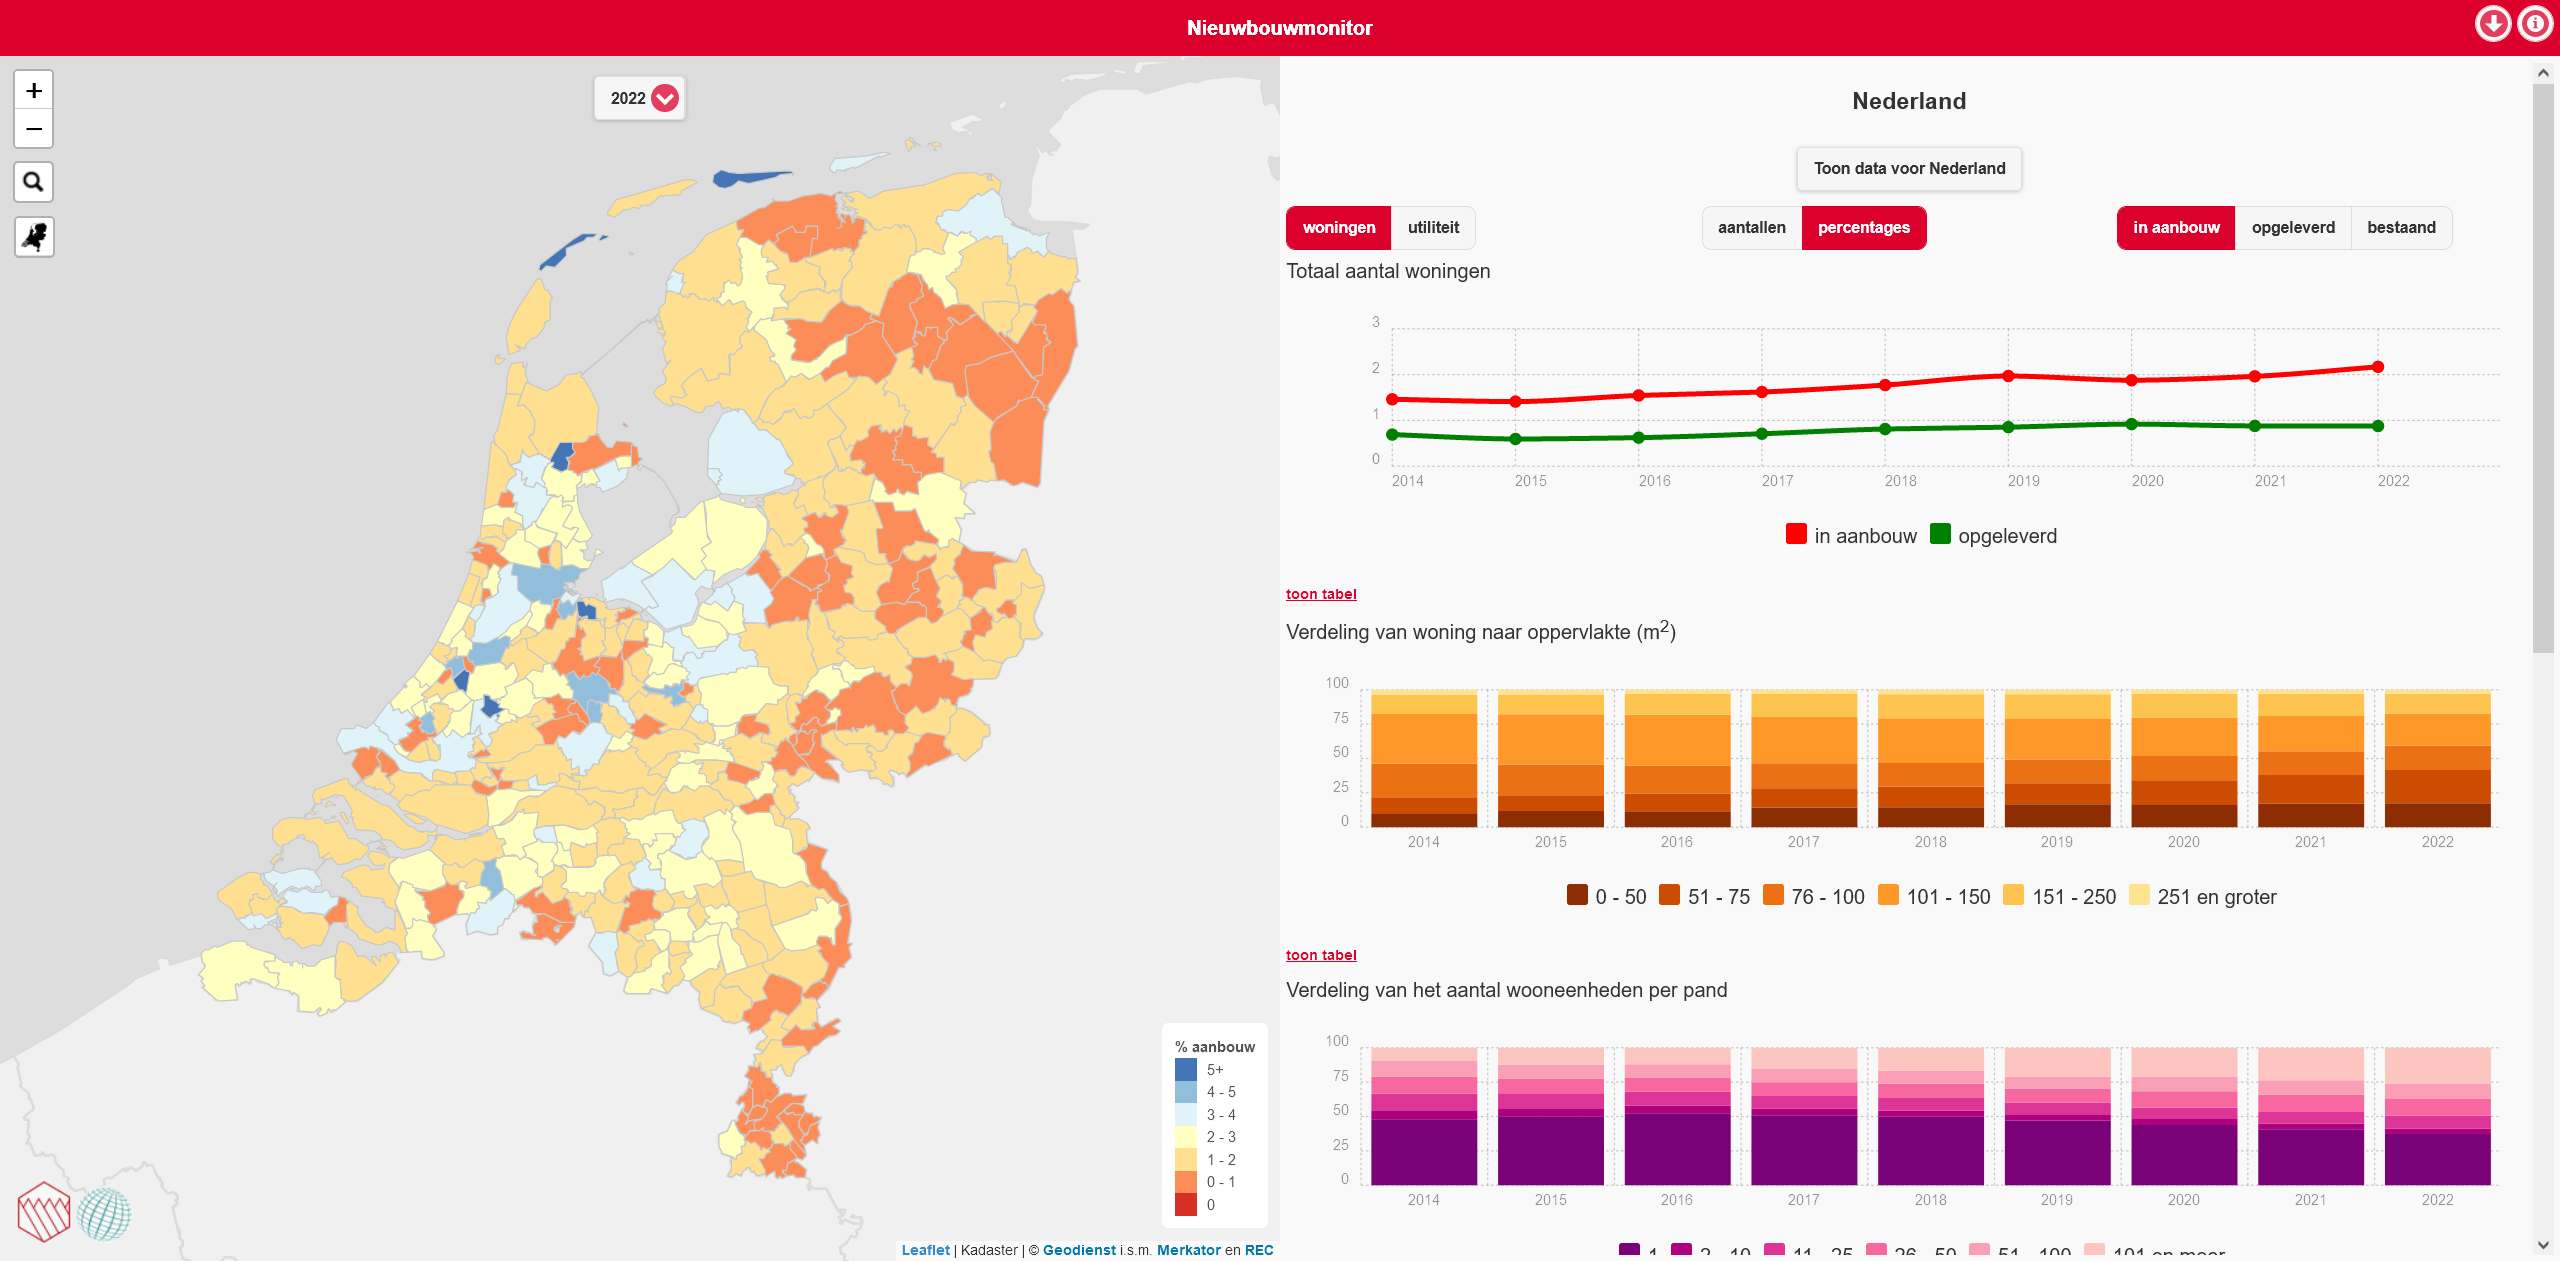Open the info icon in header
The width and height of the screenshot is (2560, 1261).
point(2535,24)
